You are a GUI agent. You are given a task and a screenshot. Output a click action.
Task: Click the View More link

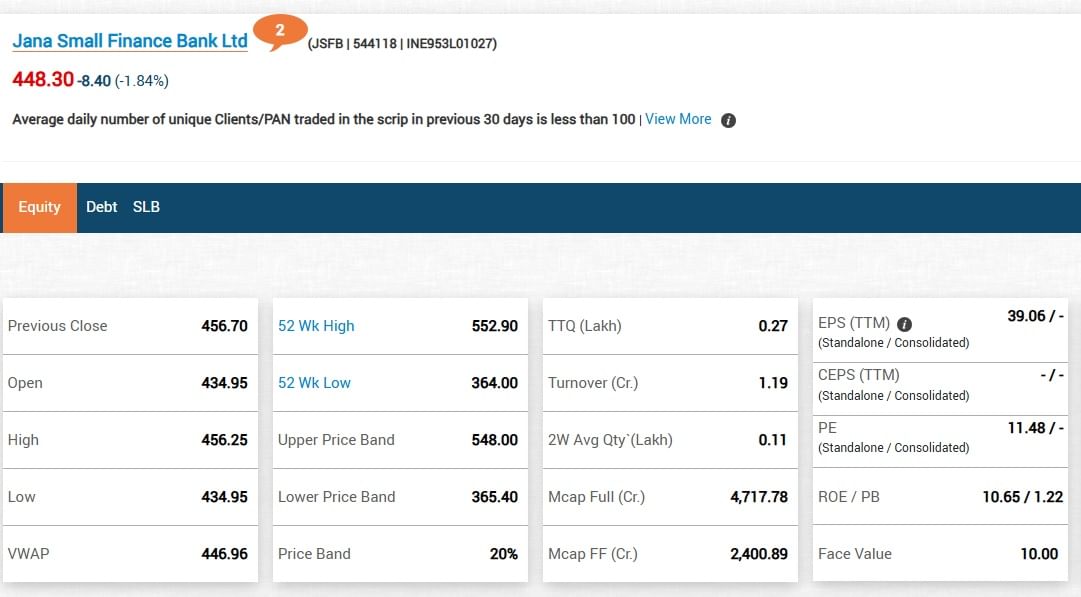coord(678,119)
